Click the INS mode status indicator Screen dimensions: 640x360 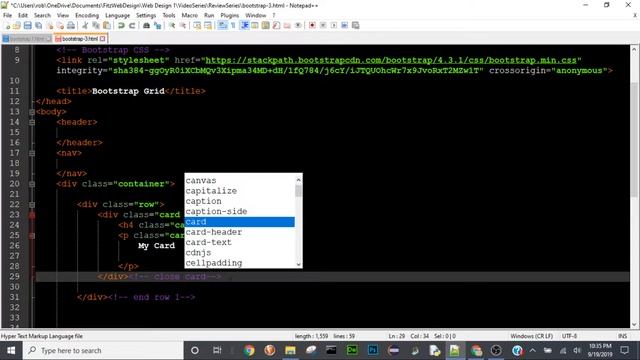622,336
